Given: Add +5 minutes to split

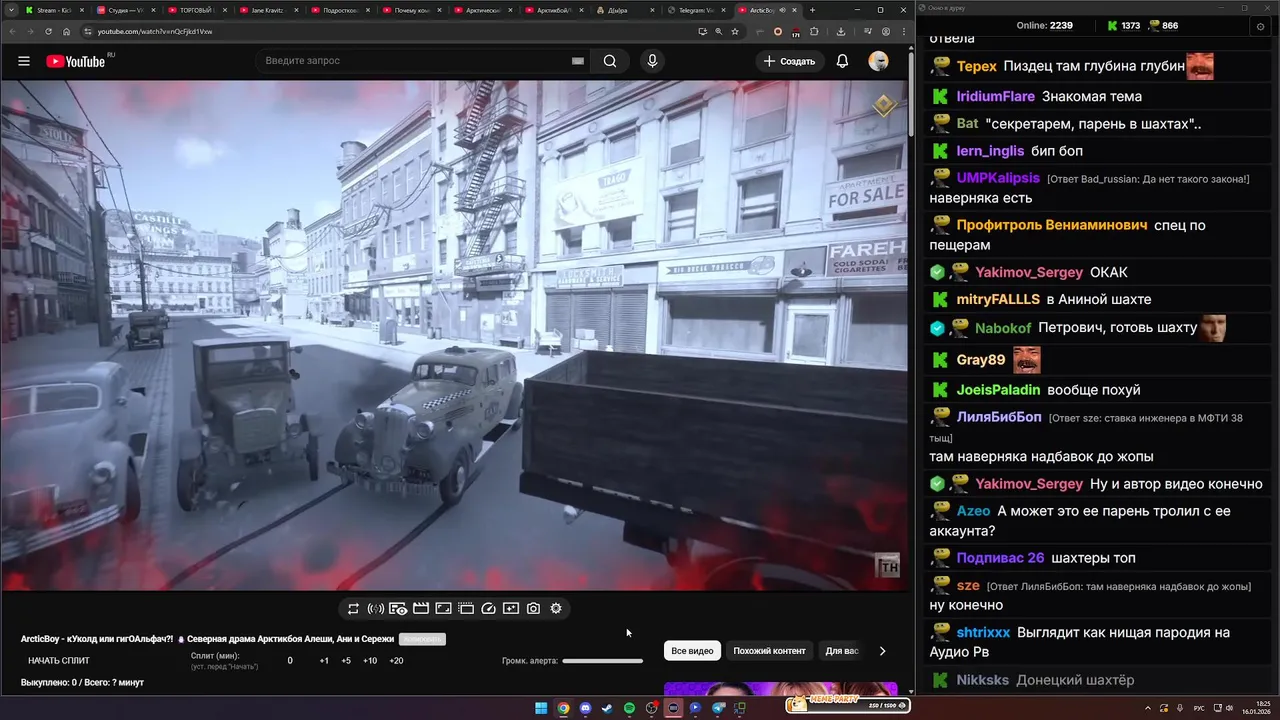Looking at the screenshot, I should coord(346,661).
